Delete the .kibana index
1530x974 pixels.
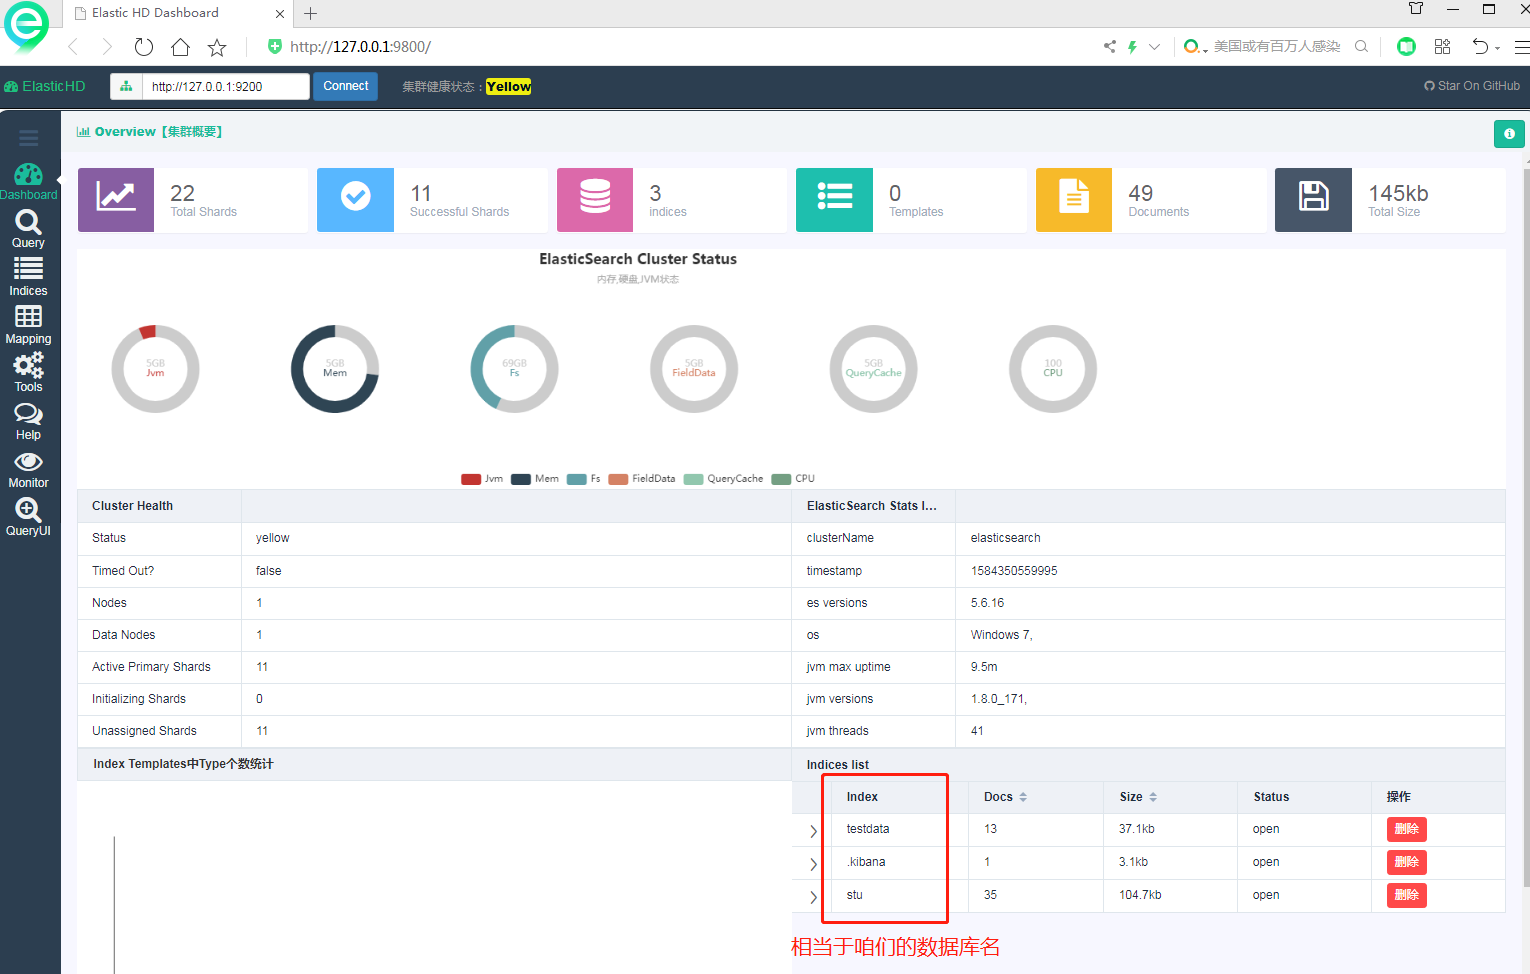click(x=1406, y=862)
